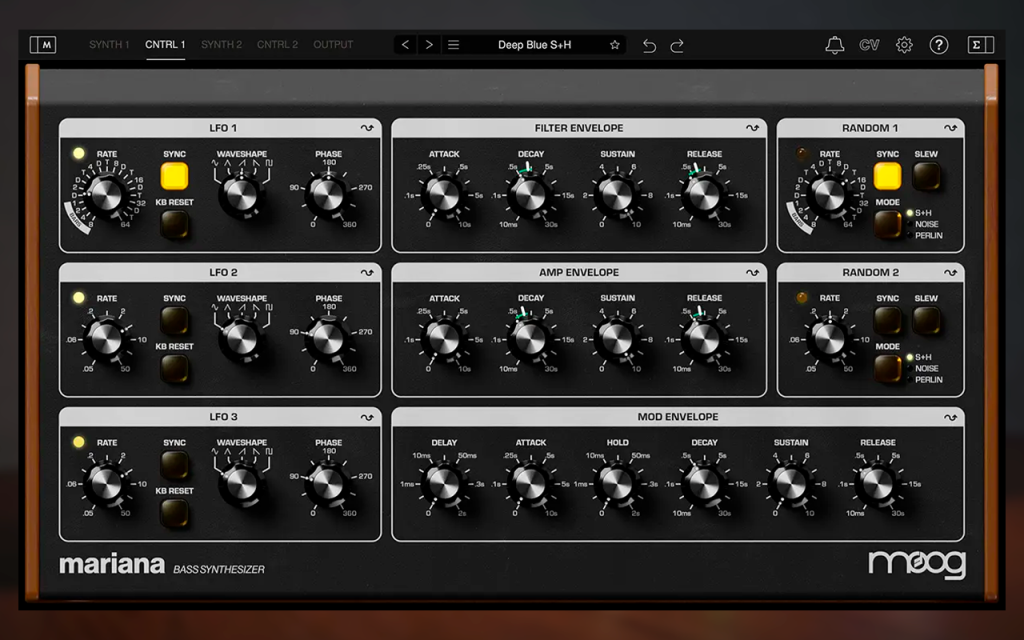Image resolution: width=1024 pixels, height=640 pixels.
Task: Click LFO 1 WAVESHAPE knob
Action: 241,194
